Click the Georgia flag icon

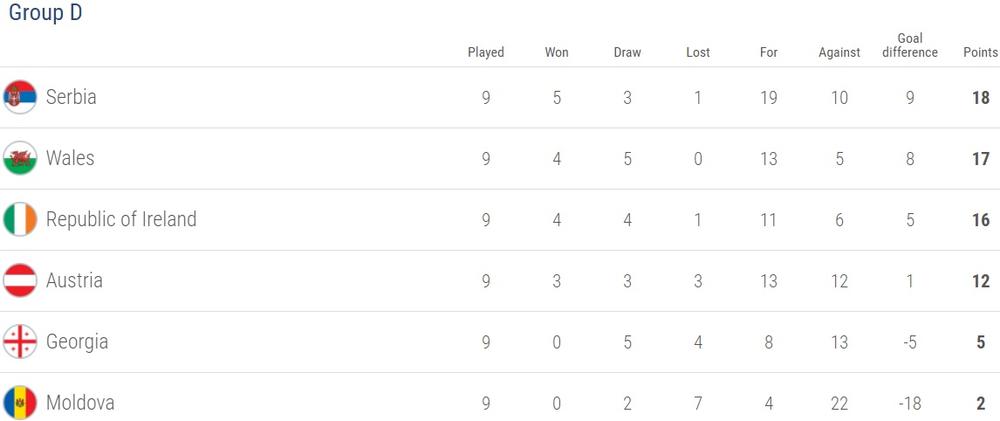pos(20,342)
